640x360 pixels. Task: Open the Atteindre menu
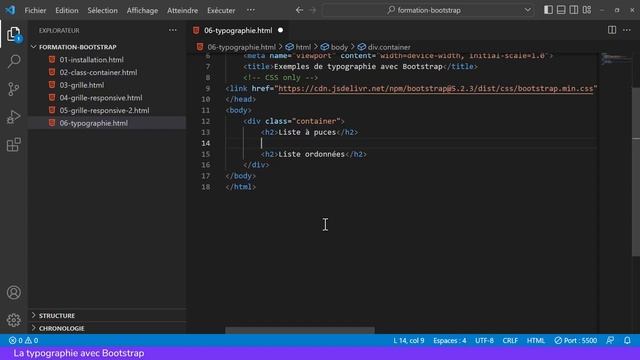pos(182,10)
